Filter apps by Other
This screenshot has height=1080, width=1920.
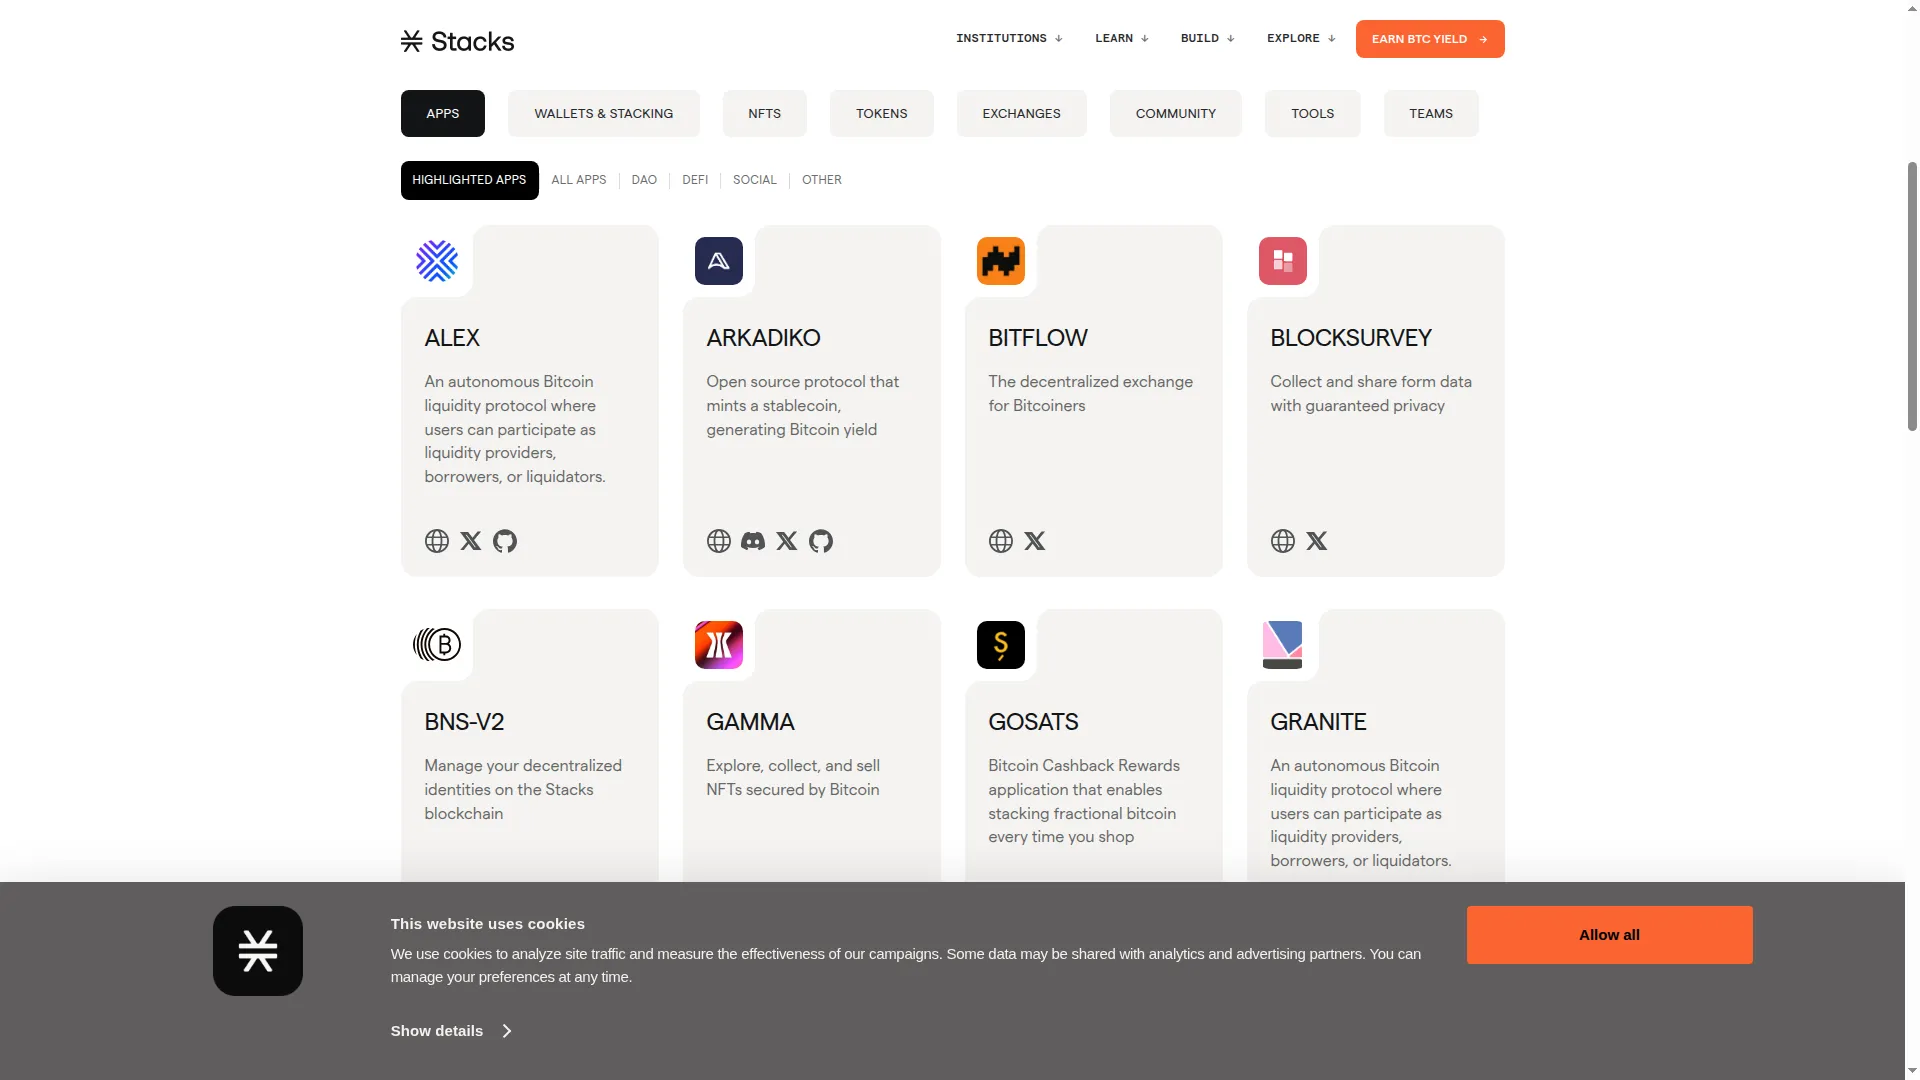[x=822, y=180]
